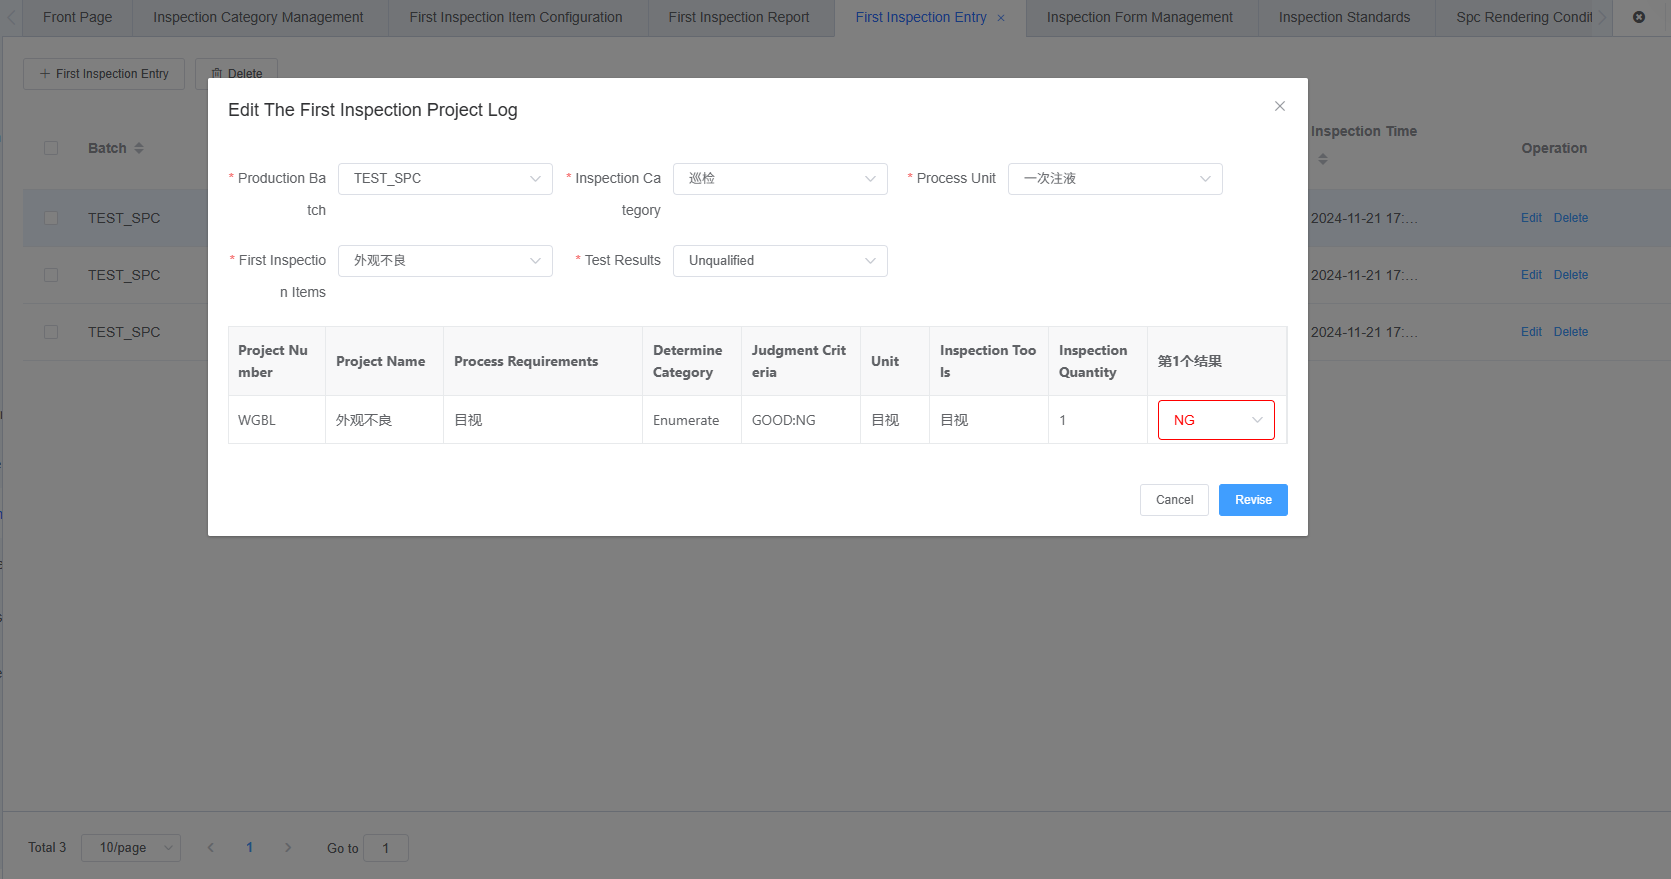Viewport: 1671px width, 879px height.
Task: Open the Production Batch dropdown
Action: [445, 179]
